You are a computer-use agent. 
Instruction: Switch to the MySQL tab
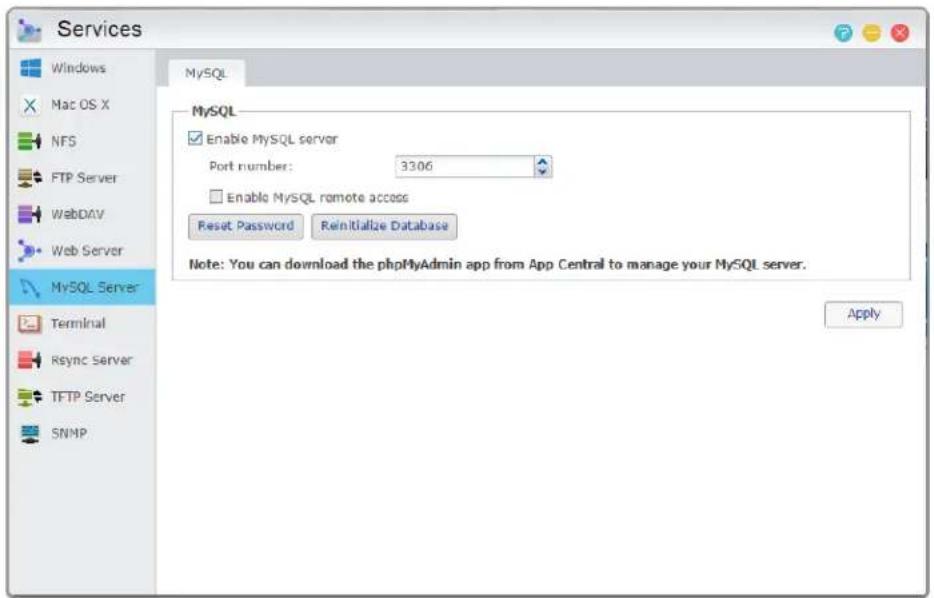click(x=206, y=73)
